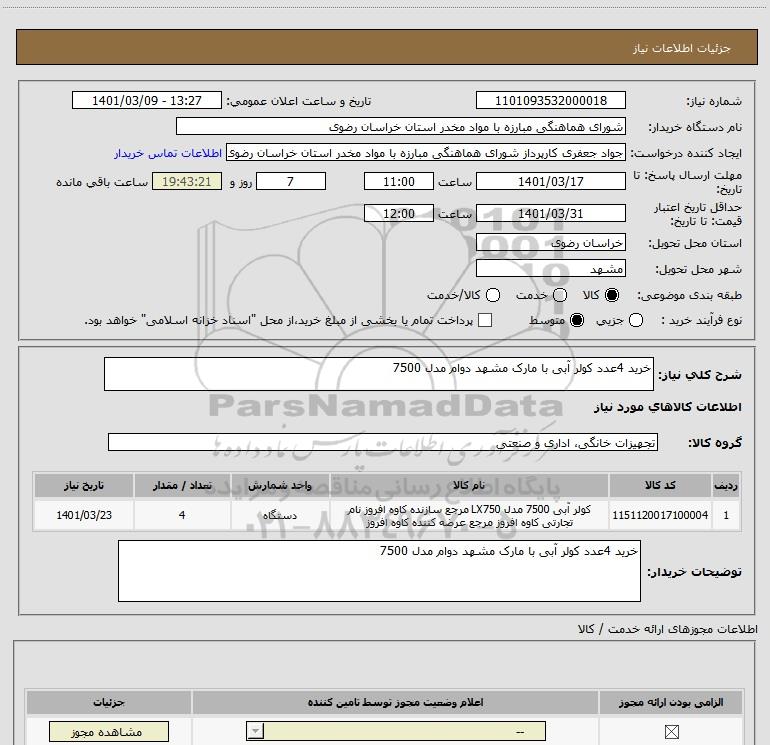Open buyer contact information link
The width and height of the screenshot is (770, 745).
(168, 154)
